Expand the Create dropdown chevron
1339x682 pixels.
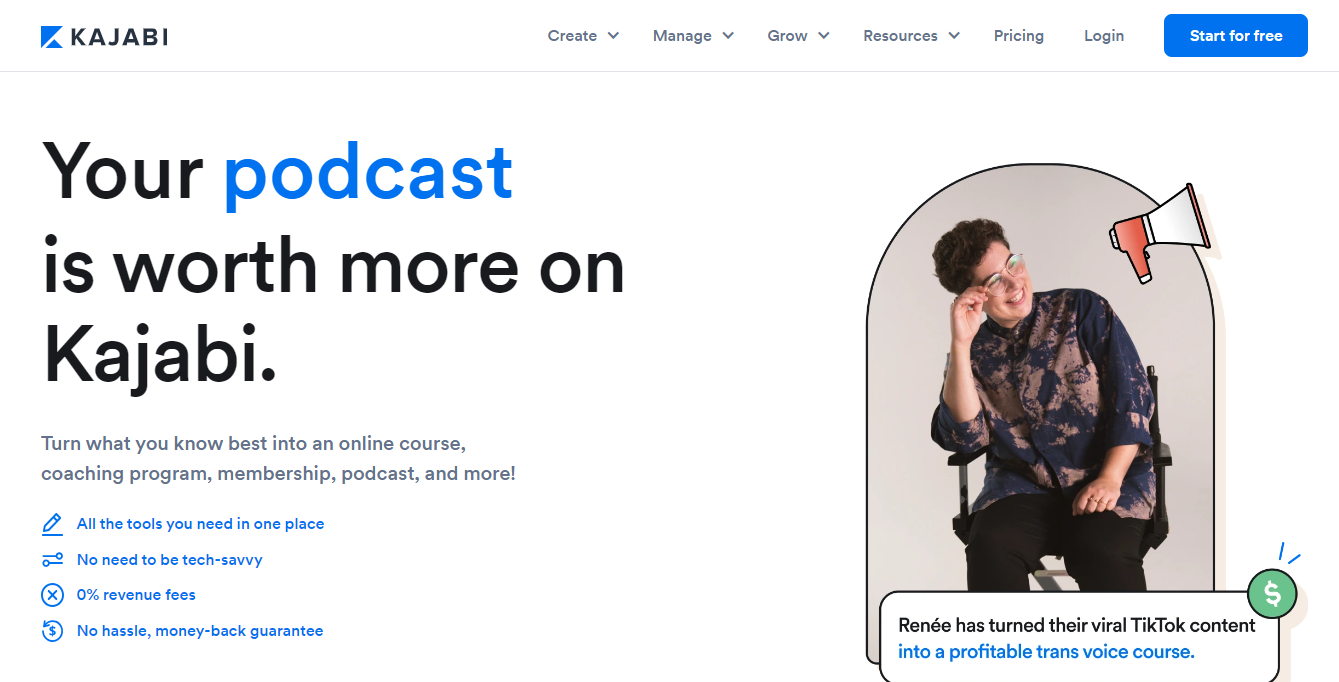point(613,36)
